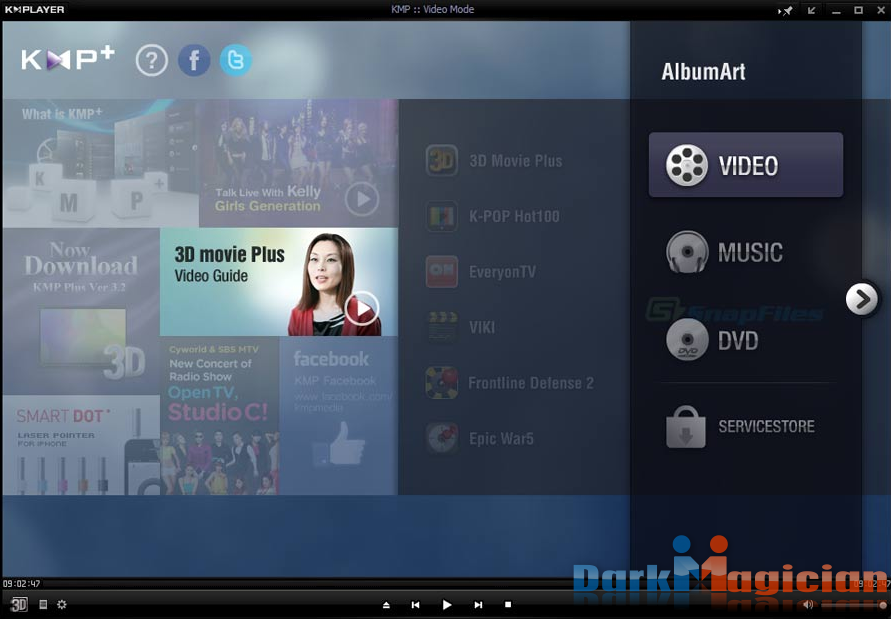Open the Open TV Studio C tile
This screenshot has height=619, width=891.
(219, 416)
